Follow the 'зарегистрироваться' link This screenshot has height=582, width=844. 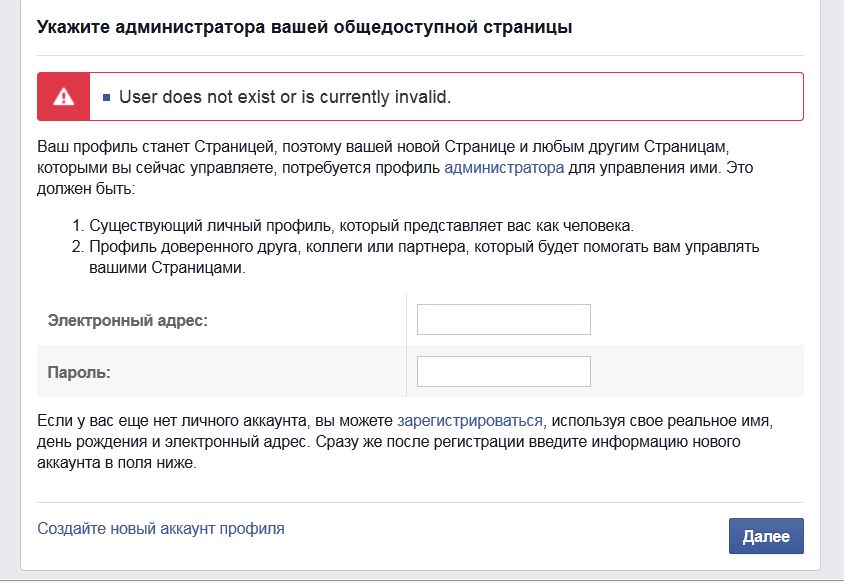tap(470, 420)
